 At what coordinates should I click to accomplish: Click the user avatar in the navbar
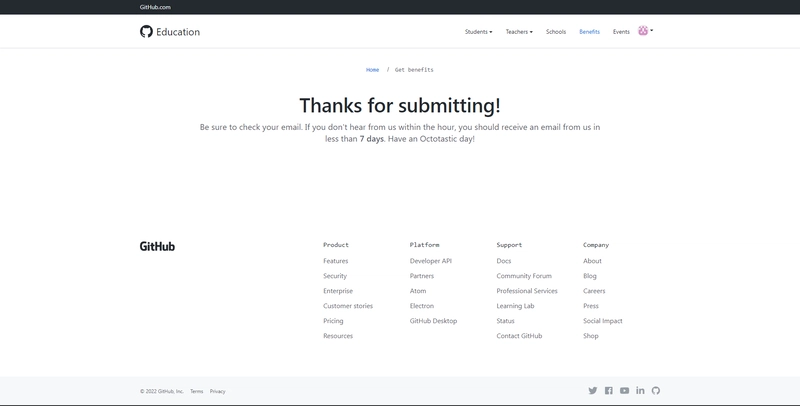pos(643,31)
